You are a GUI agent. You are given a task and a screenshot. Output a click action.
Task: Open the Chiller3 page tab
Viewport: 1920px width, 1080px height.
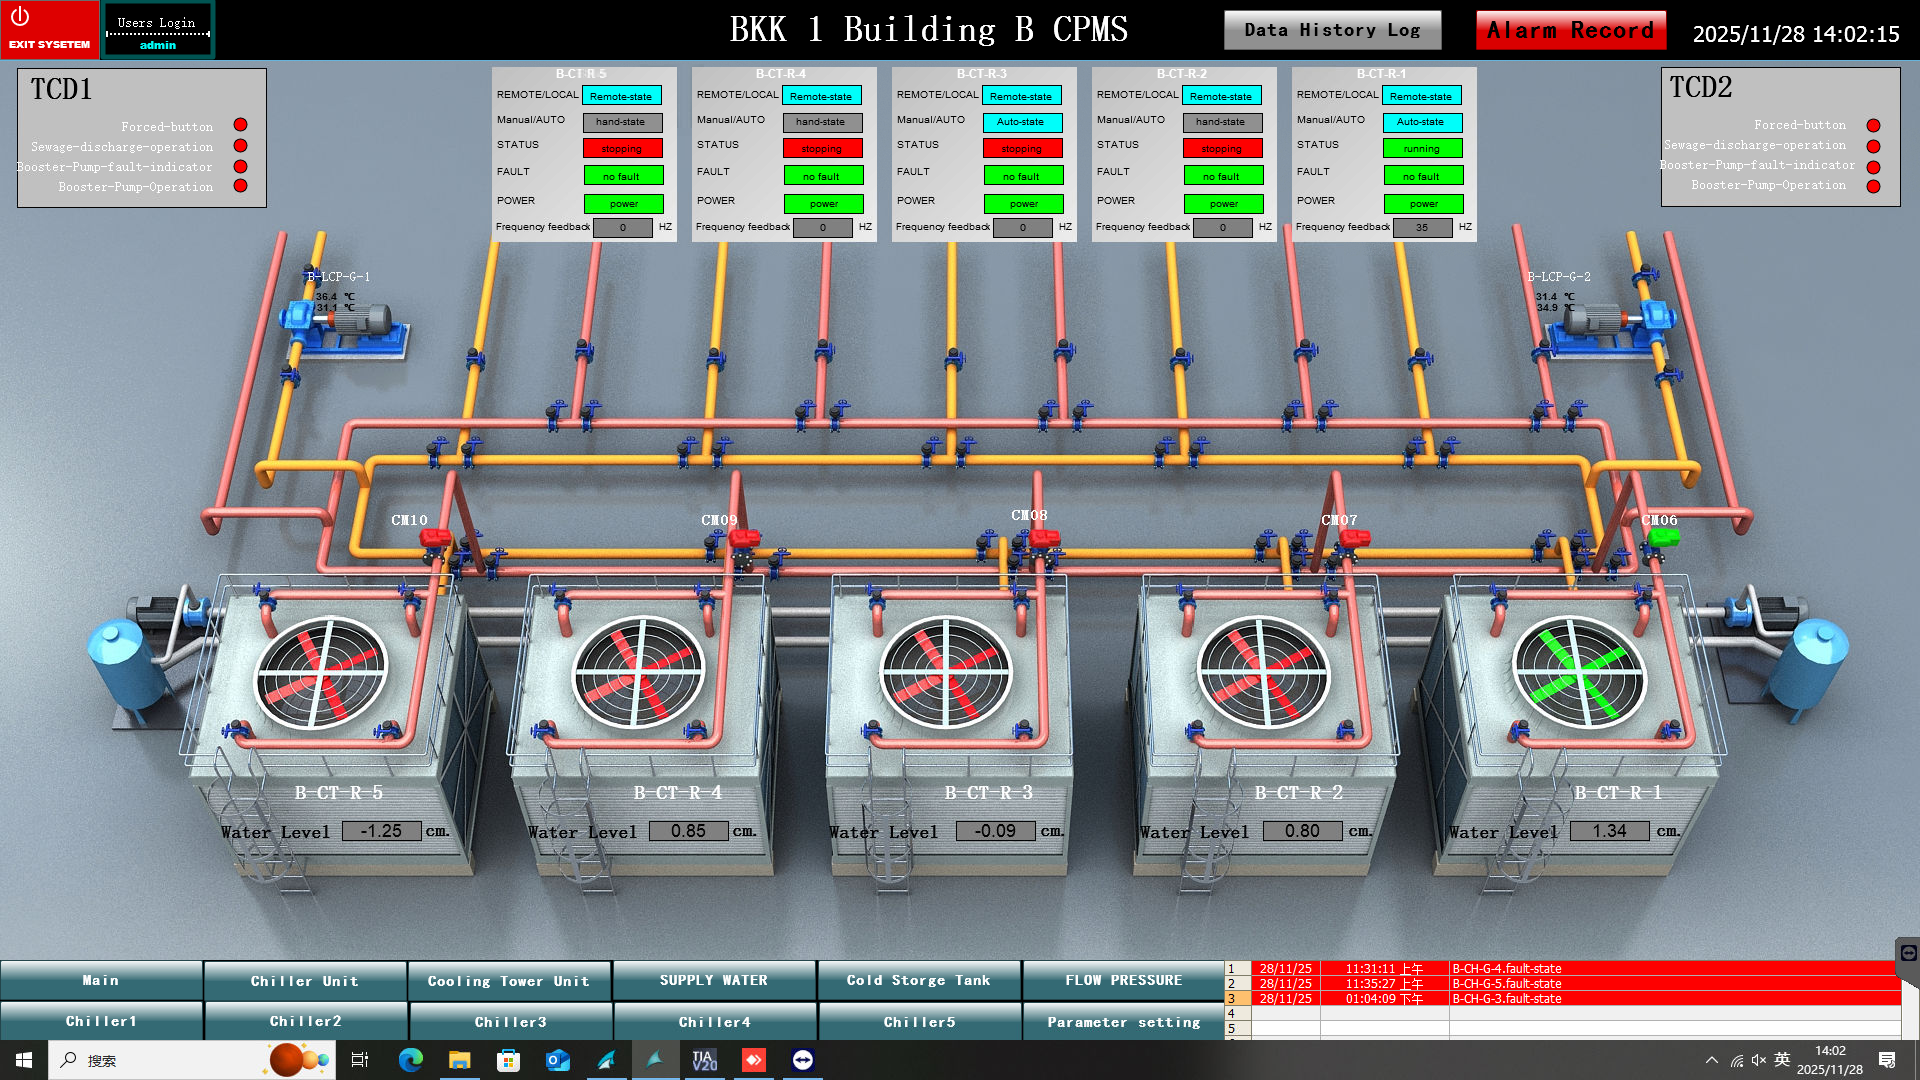coord(510,1022)
